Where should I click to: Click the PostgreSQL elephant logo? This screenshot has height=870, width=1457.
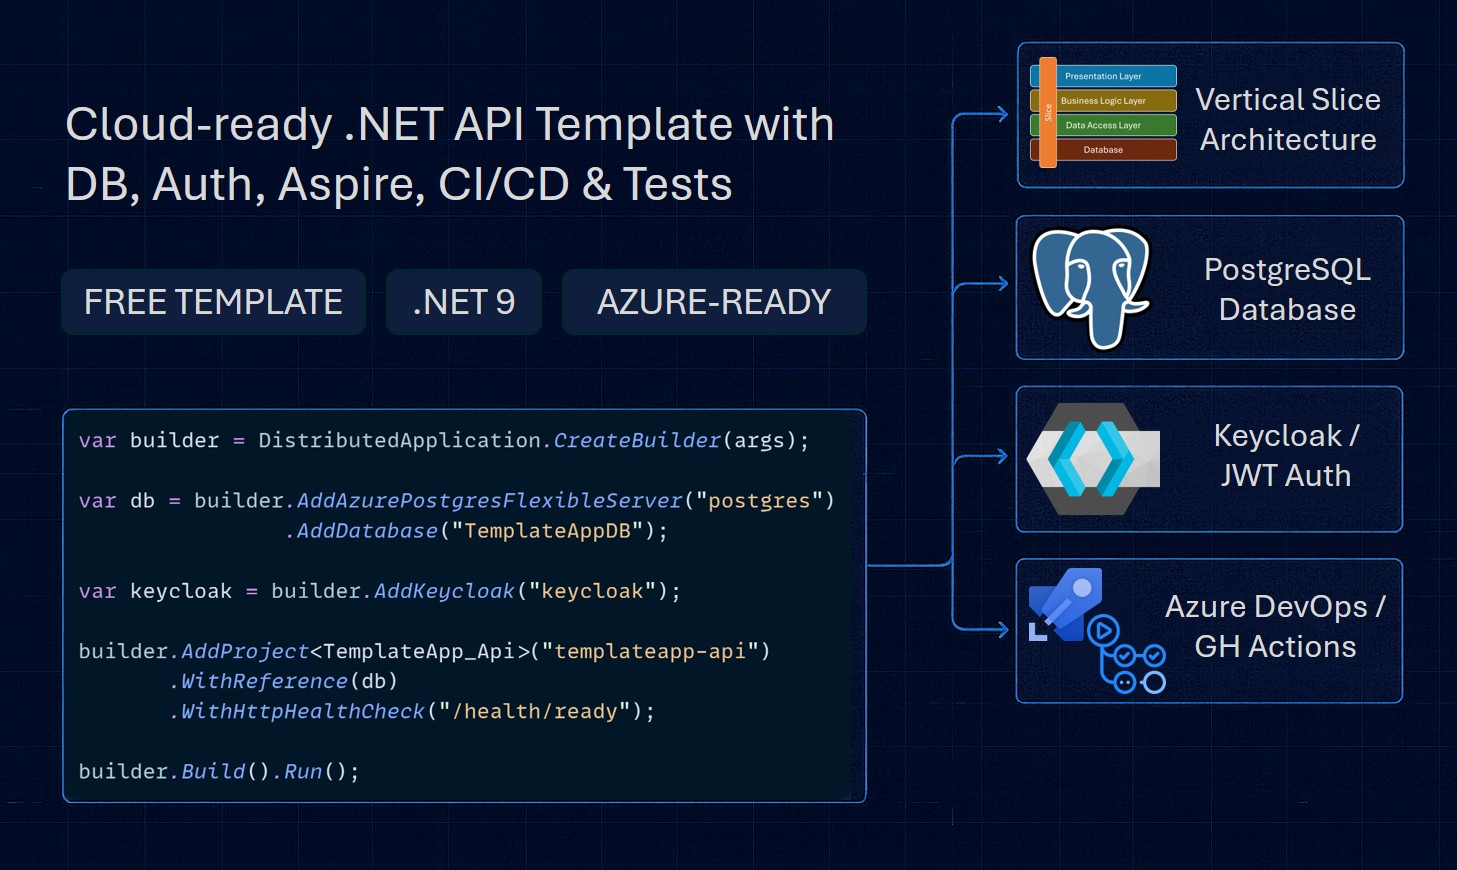(x=1091, y=288)
